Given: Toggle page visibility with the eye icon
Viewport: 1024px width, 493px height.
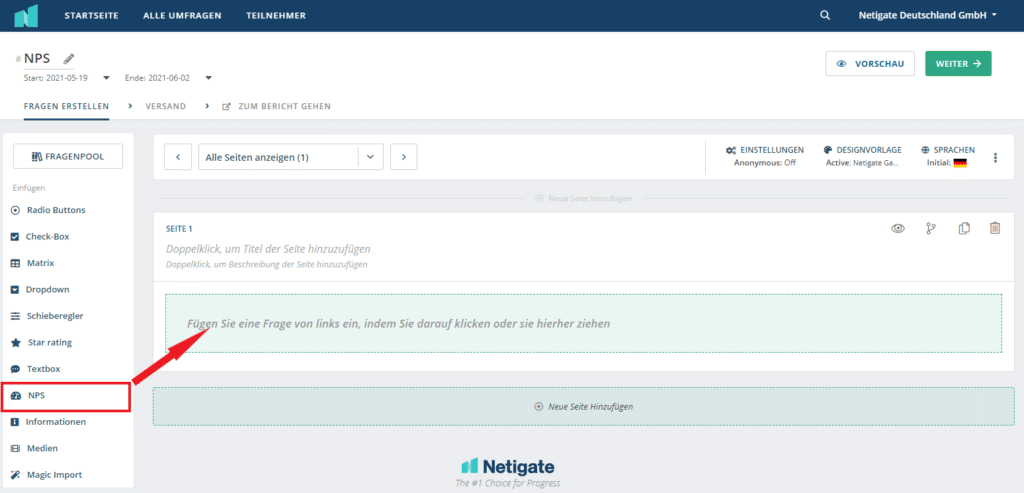Looking at the screenshot, I should (x=899, y=229).
